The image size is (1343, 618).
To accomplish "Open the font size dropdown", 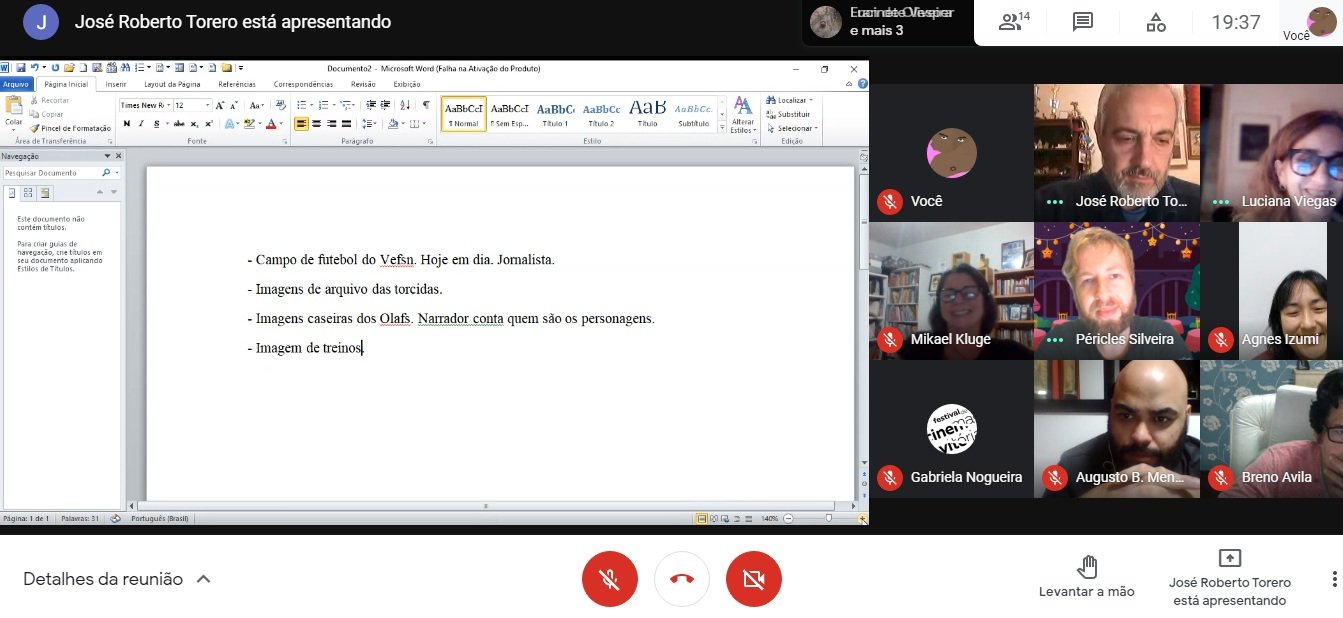I will (208, 105).
